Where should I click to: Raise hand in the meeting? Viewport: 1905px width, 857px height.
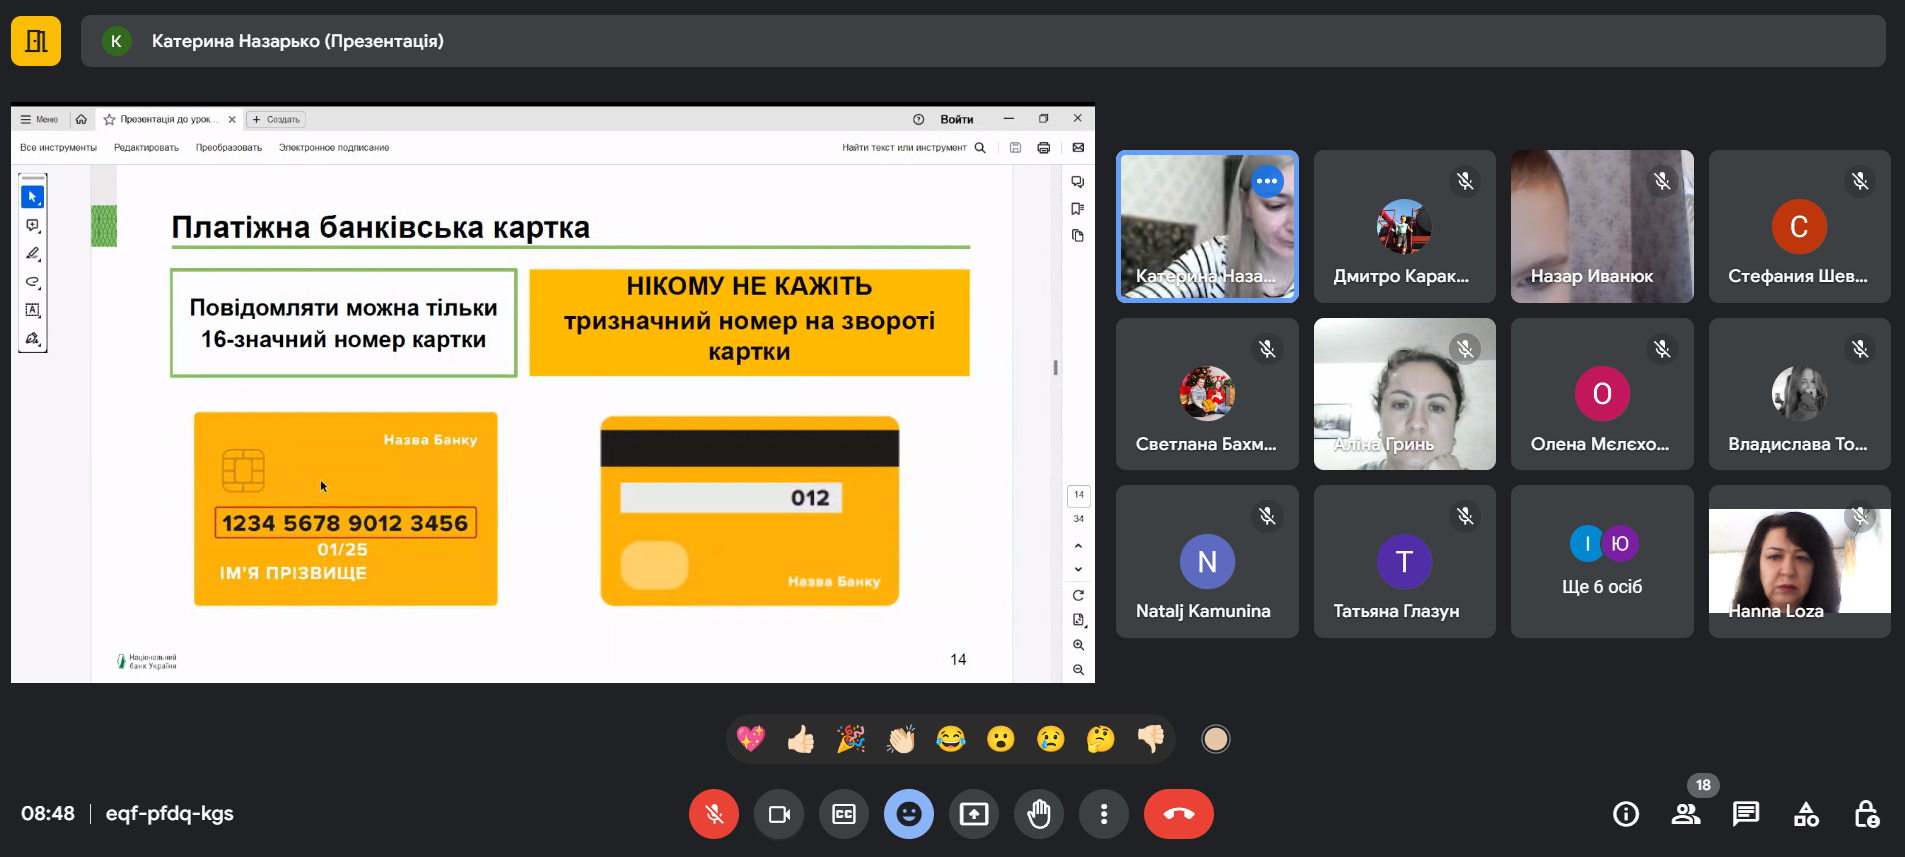(x=1039, y=814)
